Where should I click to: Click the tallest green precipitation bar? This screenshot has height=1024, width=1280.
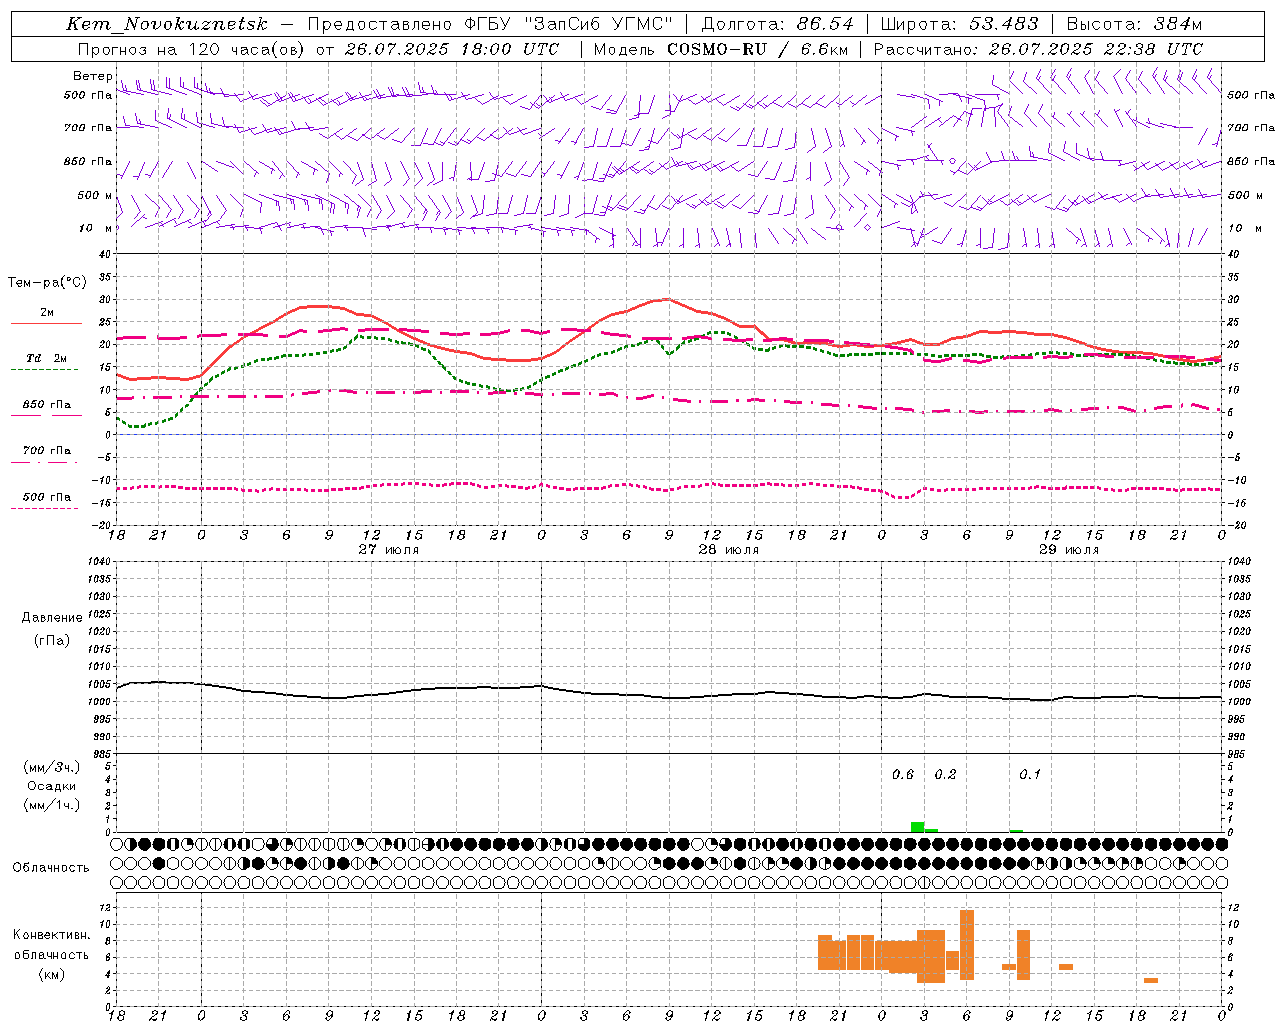(917, 827)
